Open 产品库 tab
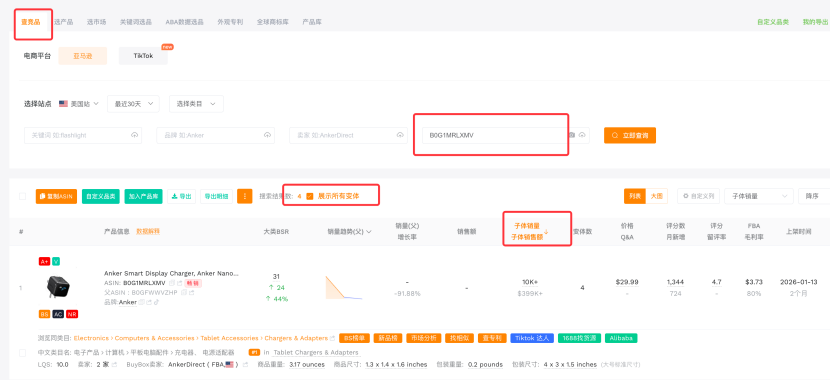This screenshot has height=380, width=830. click(312, 22)
